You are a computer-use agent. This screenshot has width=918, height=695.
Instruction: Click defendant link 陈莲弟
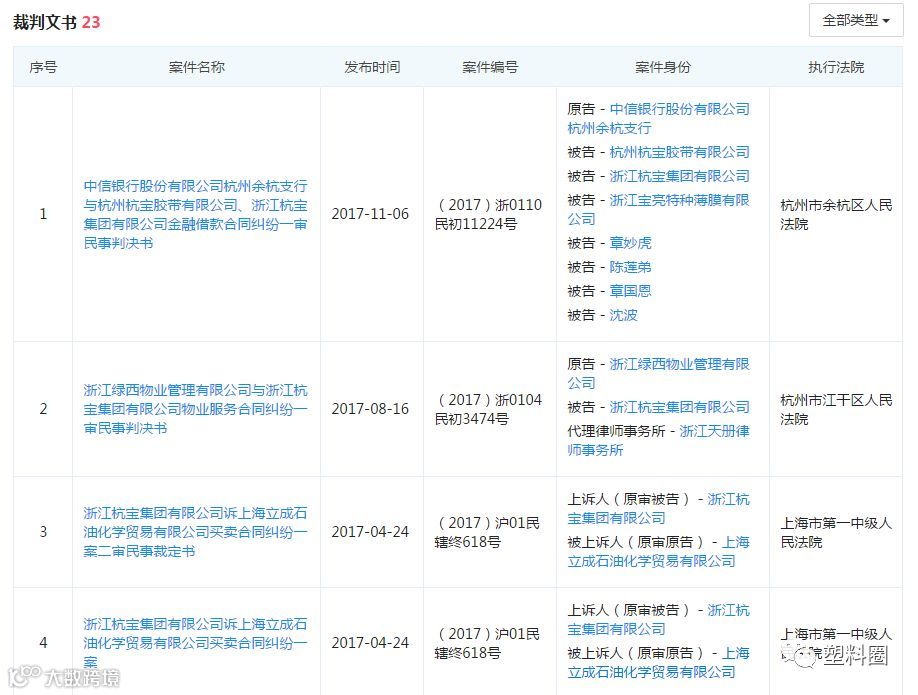click(631, 267)
